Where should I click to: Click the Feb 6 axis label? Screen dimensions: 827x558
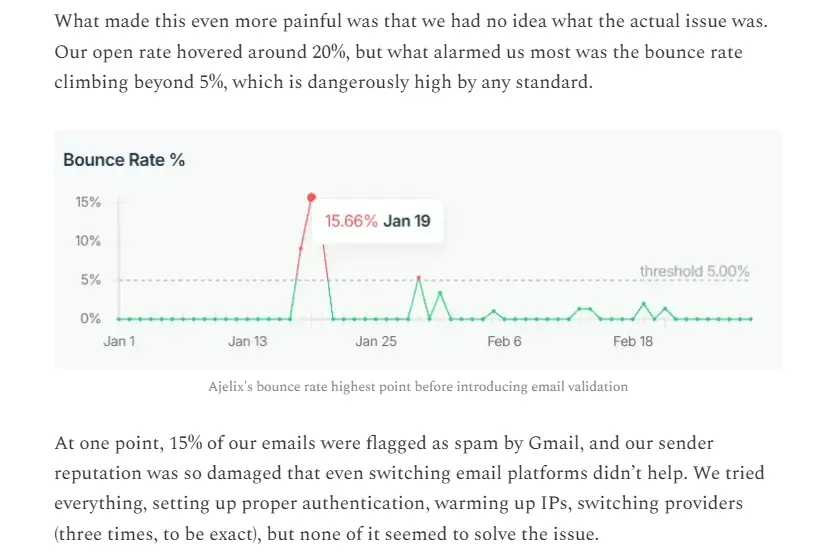click(x=504, y=342)
